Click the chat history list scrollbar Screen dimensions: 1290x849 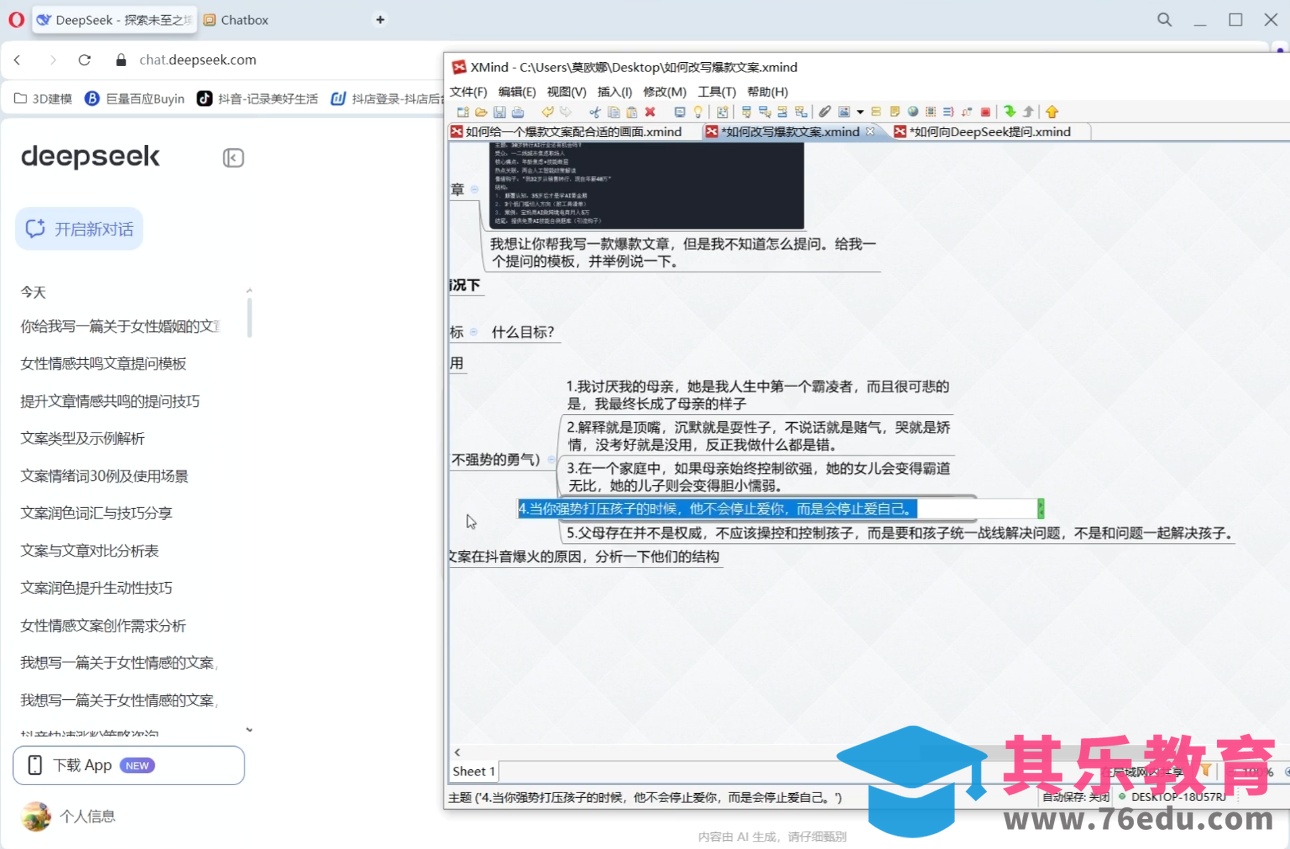click(x=249, y=318)
